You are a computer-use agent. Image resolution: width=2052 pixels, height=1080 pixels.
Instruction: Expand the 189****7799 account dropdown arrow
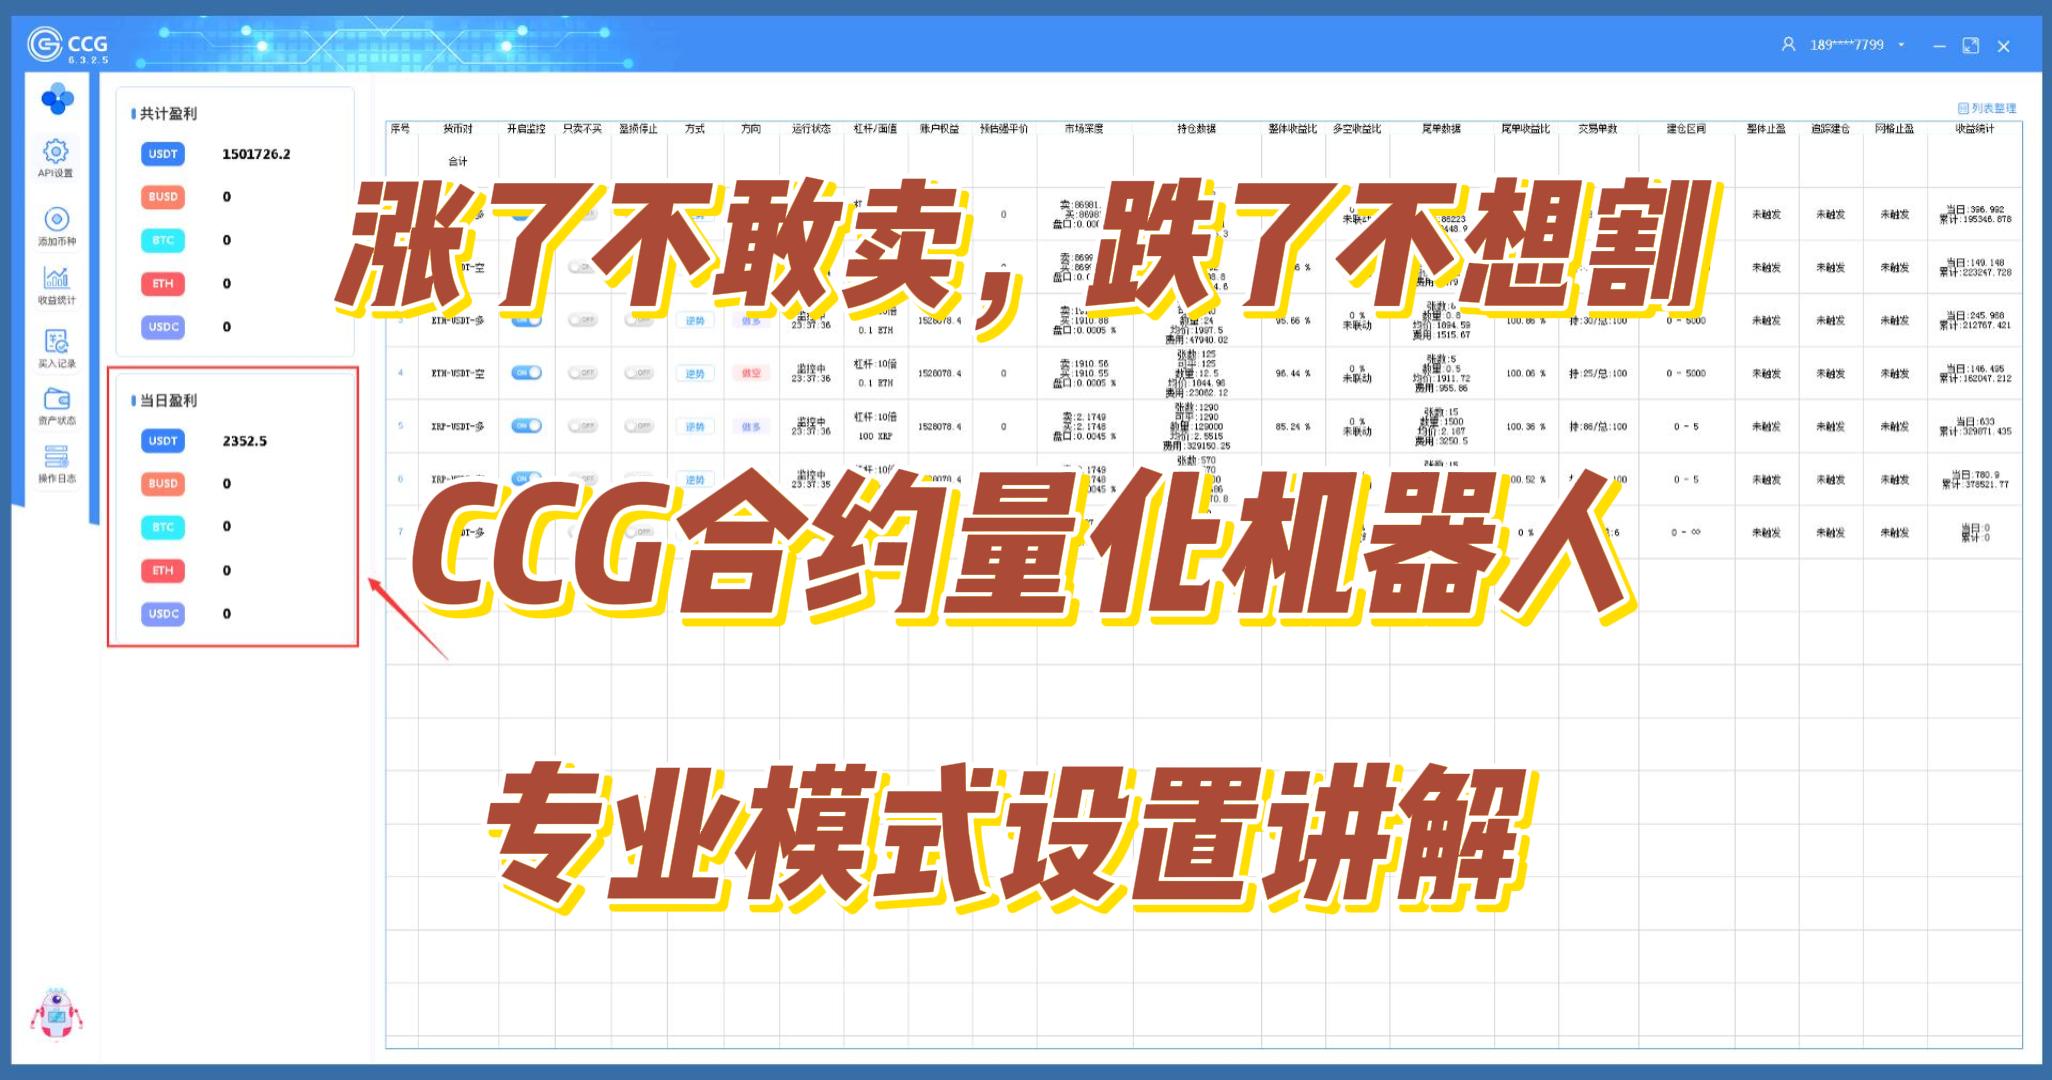click(x=1901, y=45)
